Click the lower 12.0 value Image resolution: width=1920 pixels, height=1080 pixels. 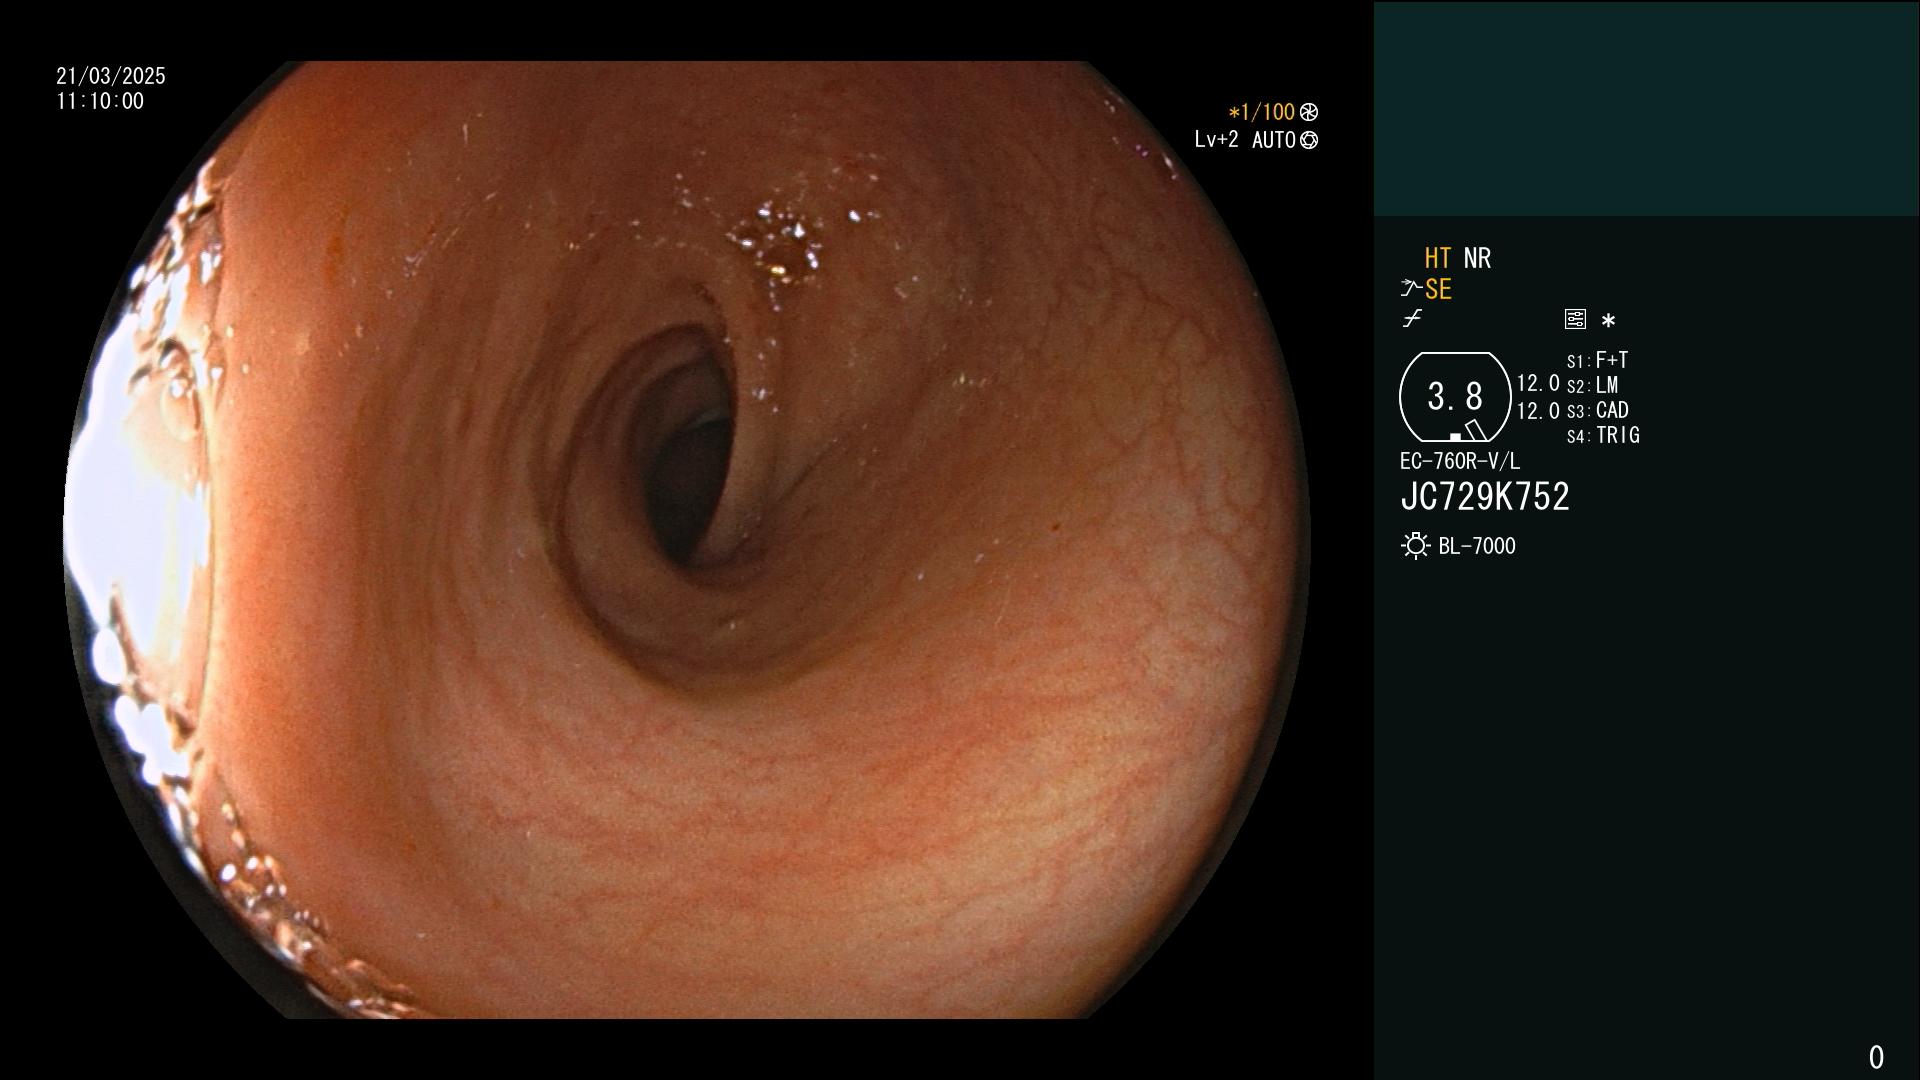(1538, 411)
